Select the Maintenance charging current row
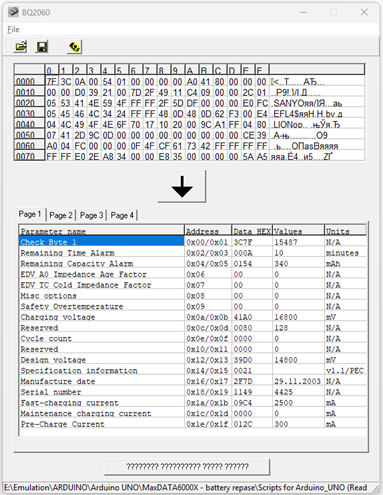 [x=193, y=413]
